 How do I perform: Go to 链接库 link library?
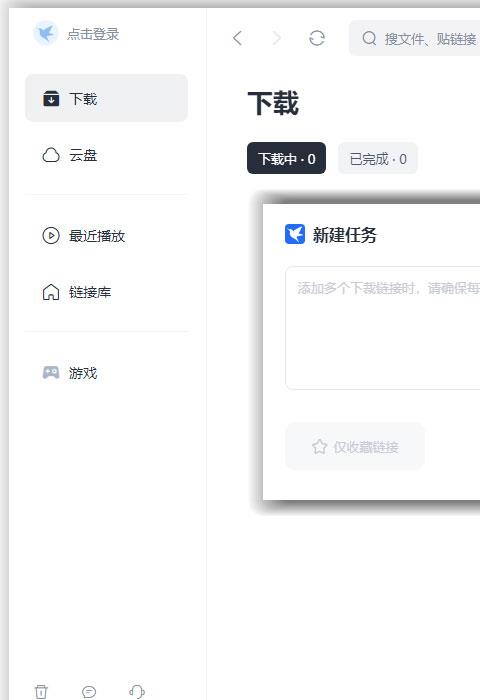point(106,292)
